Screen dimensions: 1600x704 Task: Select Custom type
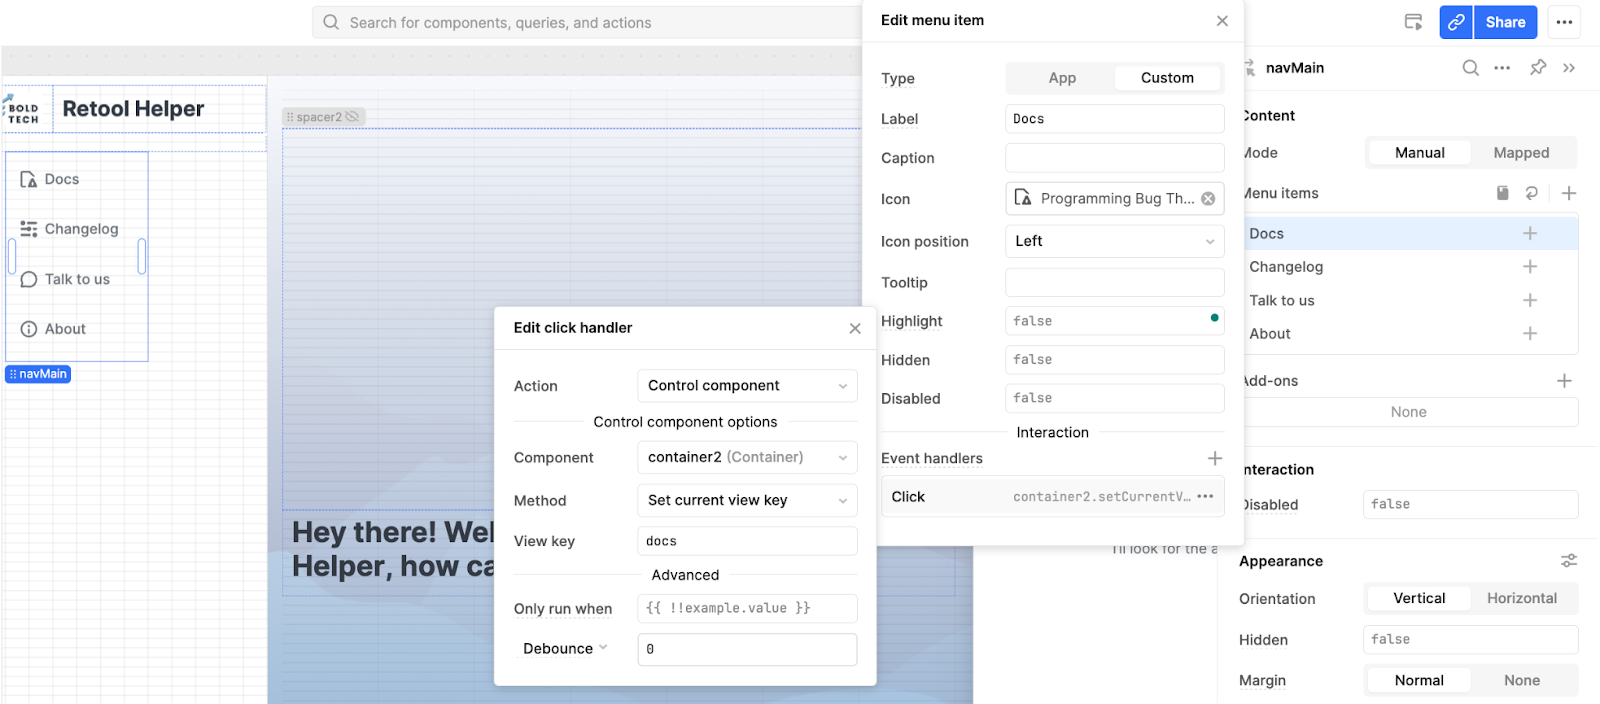click(x=1167, y=78)
